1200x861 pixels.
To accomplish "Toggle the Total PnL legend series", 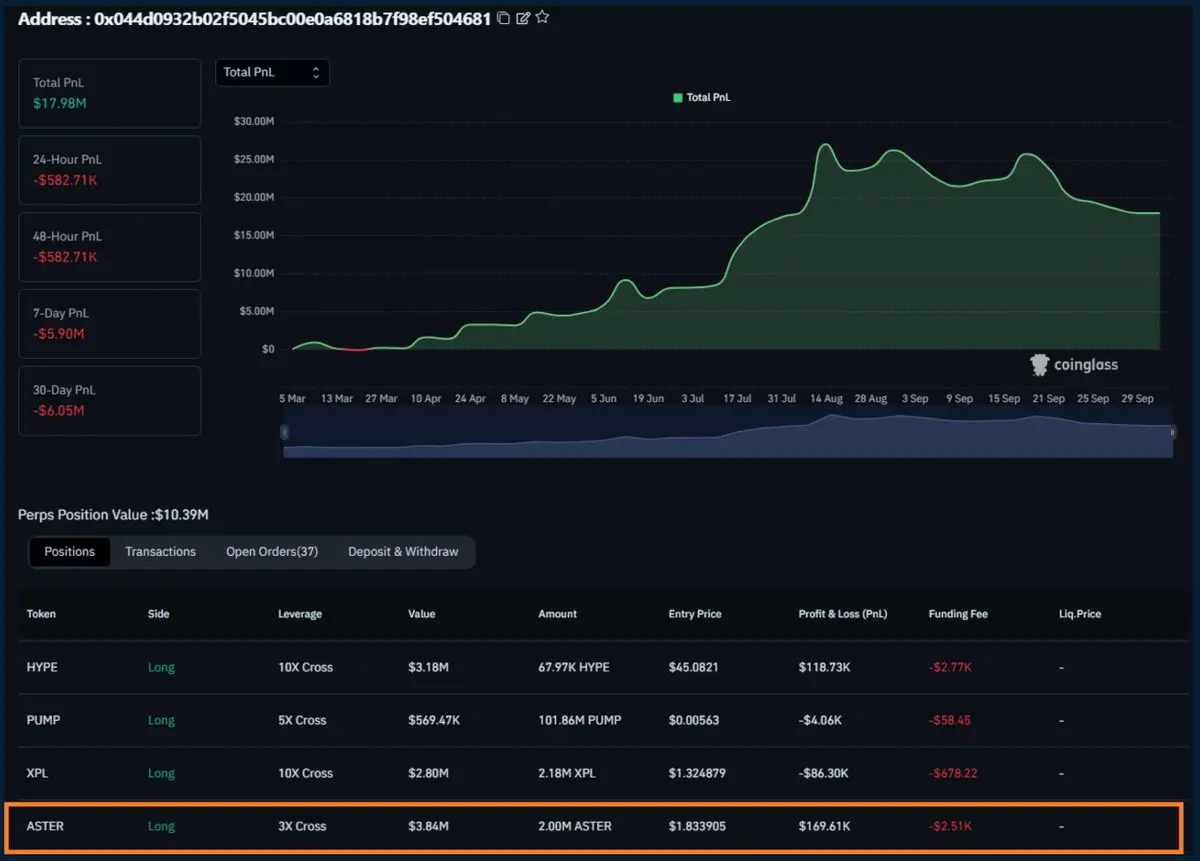I will coord(701,98).
